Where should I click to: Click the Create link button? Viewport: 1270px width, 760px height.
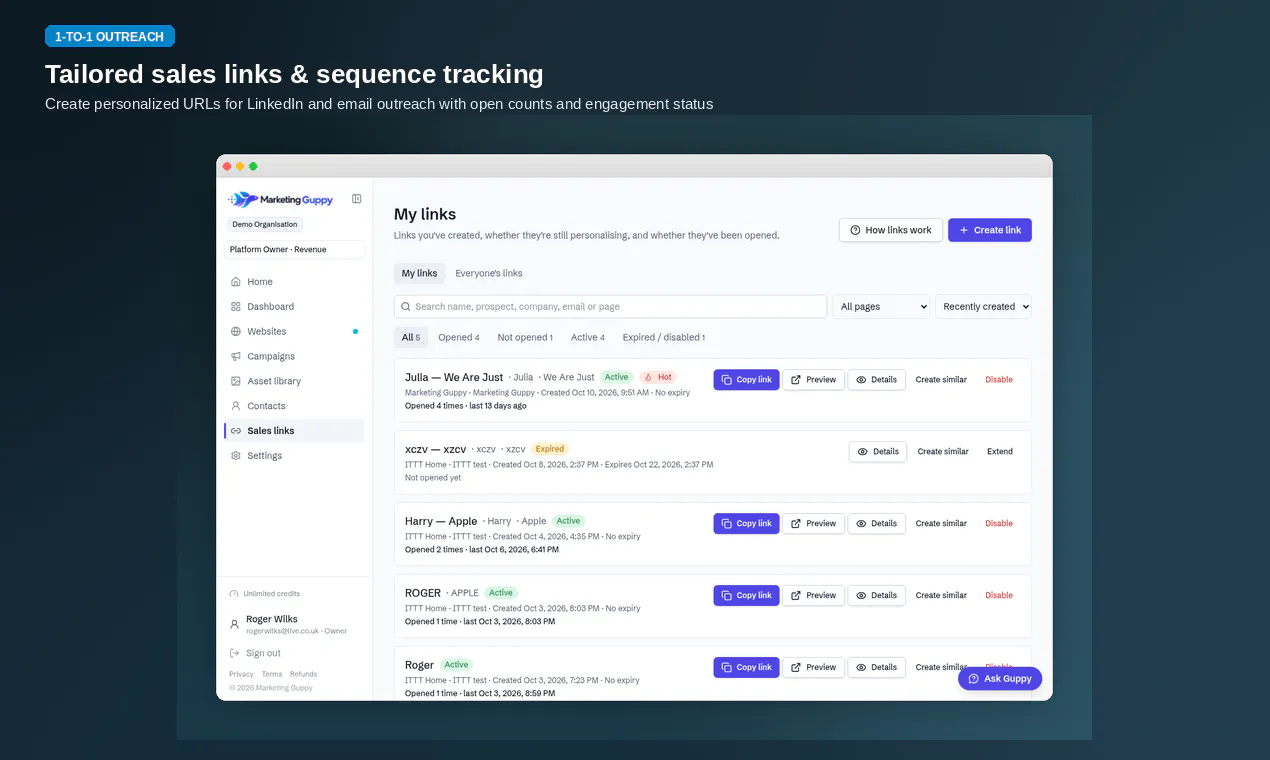[x=990, y=230]
